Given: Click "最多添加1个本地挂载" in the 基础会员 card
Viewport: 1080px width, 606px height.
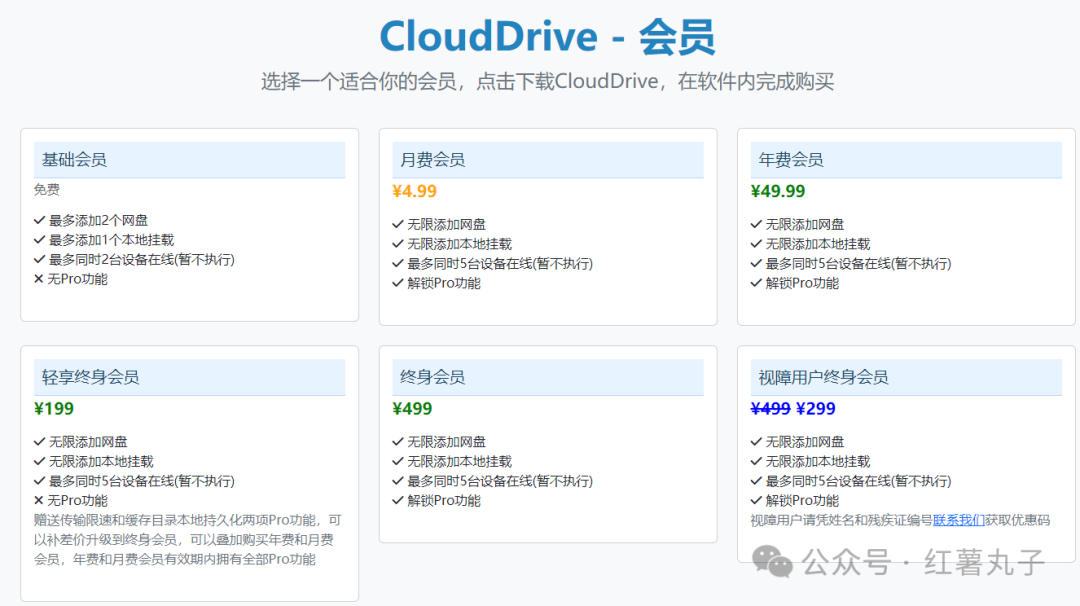Looking at the screenshot, I should tap(111, 240).
